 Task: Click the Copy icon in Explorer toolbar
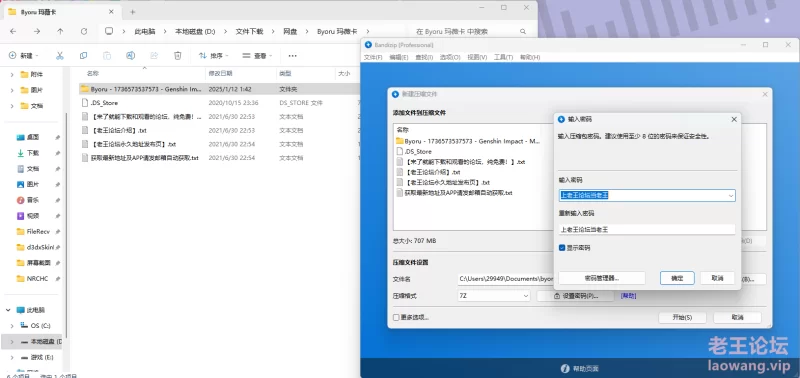(83, 56)
